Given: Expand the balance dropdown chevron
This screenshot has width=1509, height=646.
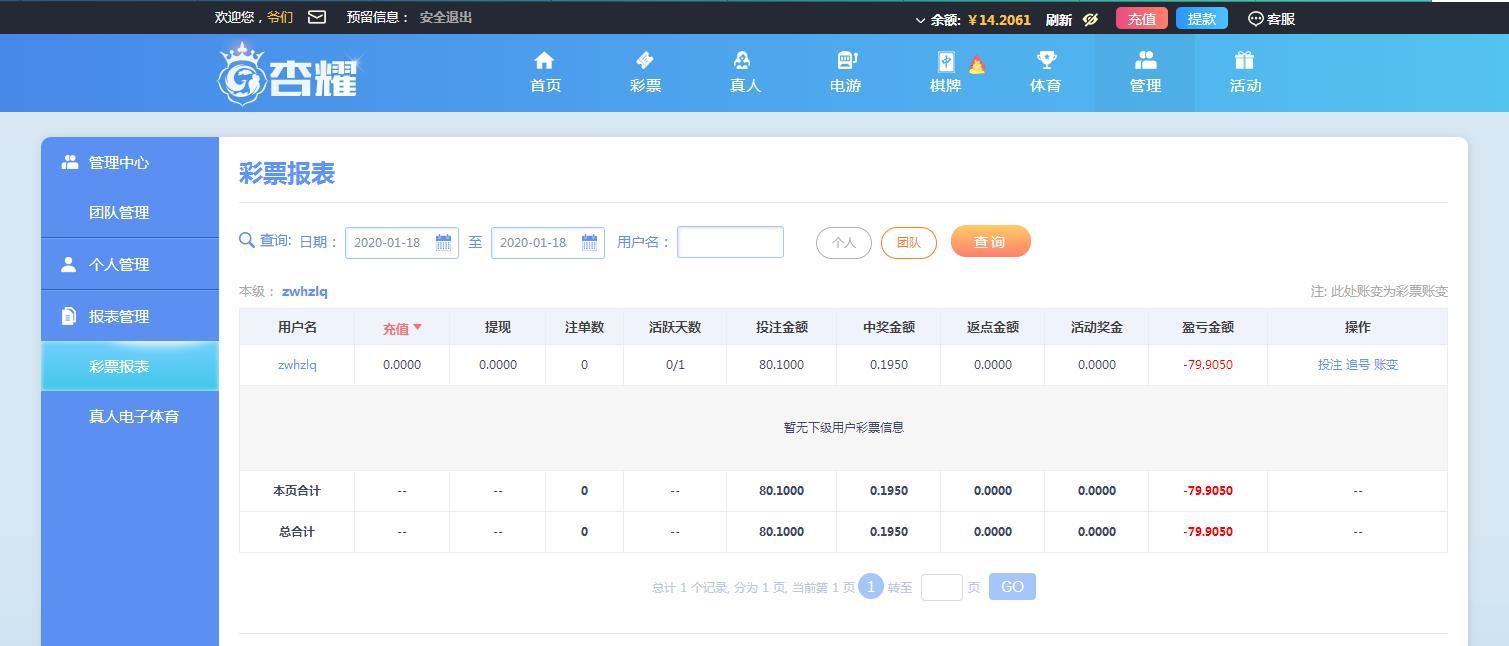Looking at the screenshot, I should click(920, 20).
